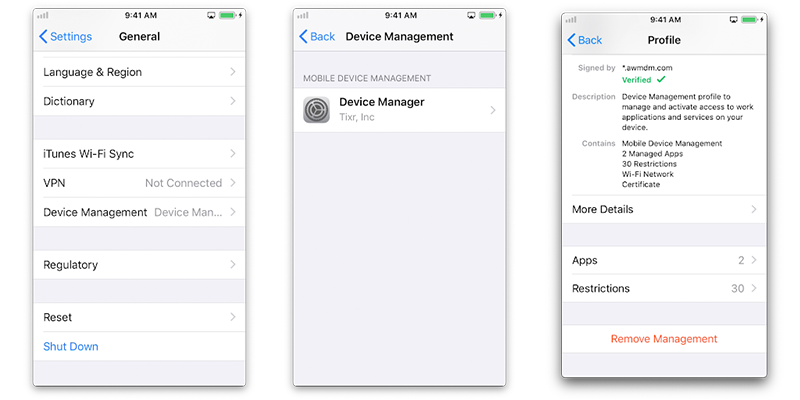Open Regulatory row

[x=139, y=265]
